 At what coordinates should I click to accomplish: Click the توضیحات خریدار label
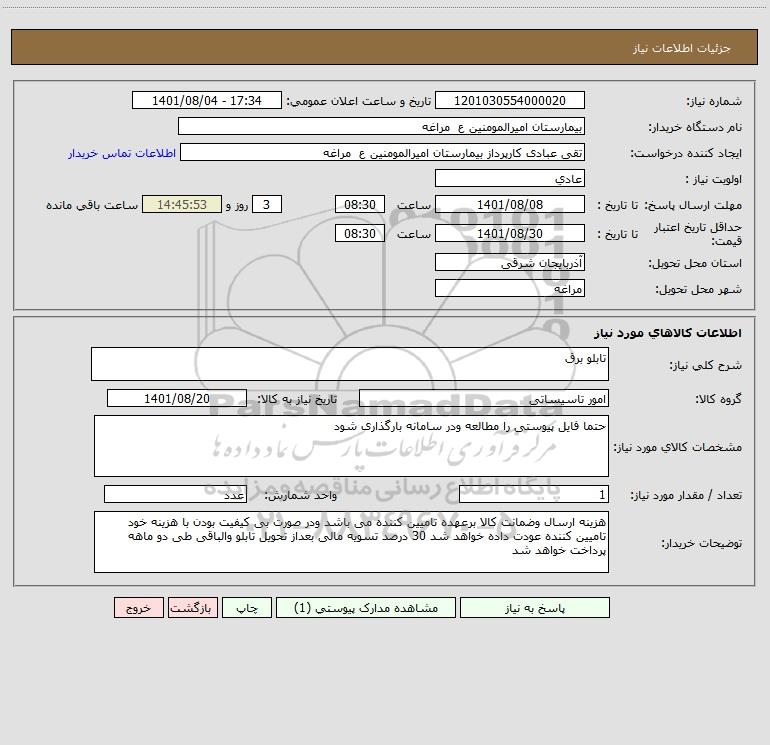(702, 543)
